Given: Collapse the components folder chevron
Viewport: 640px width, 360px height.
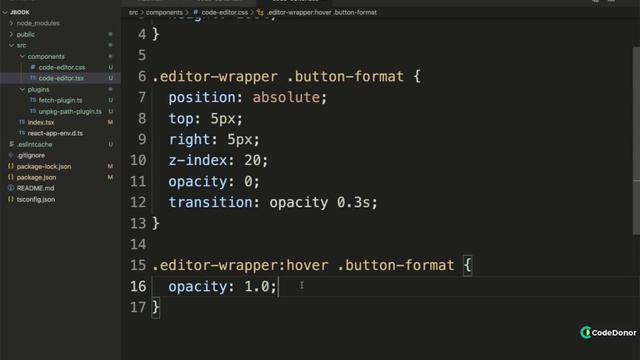Looking at the screenshot, I should [x=22, y=56].
